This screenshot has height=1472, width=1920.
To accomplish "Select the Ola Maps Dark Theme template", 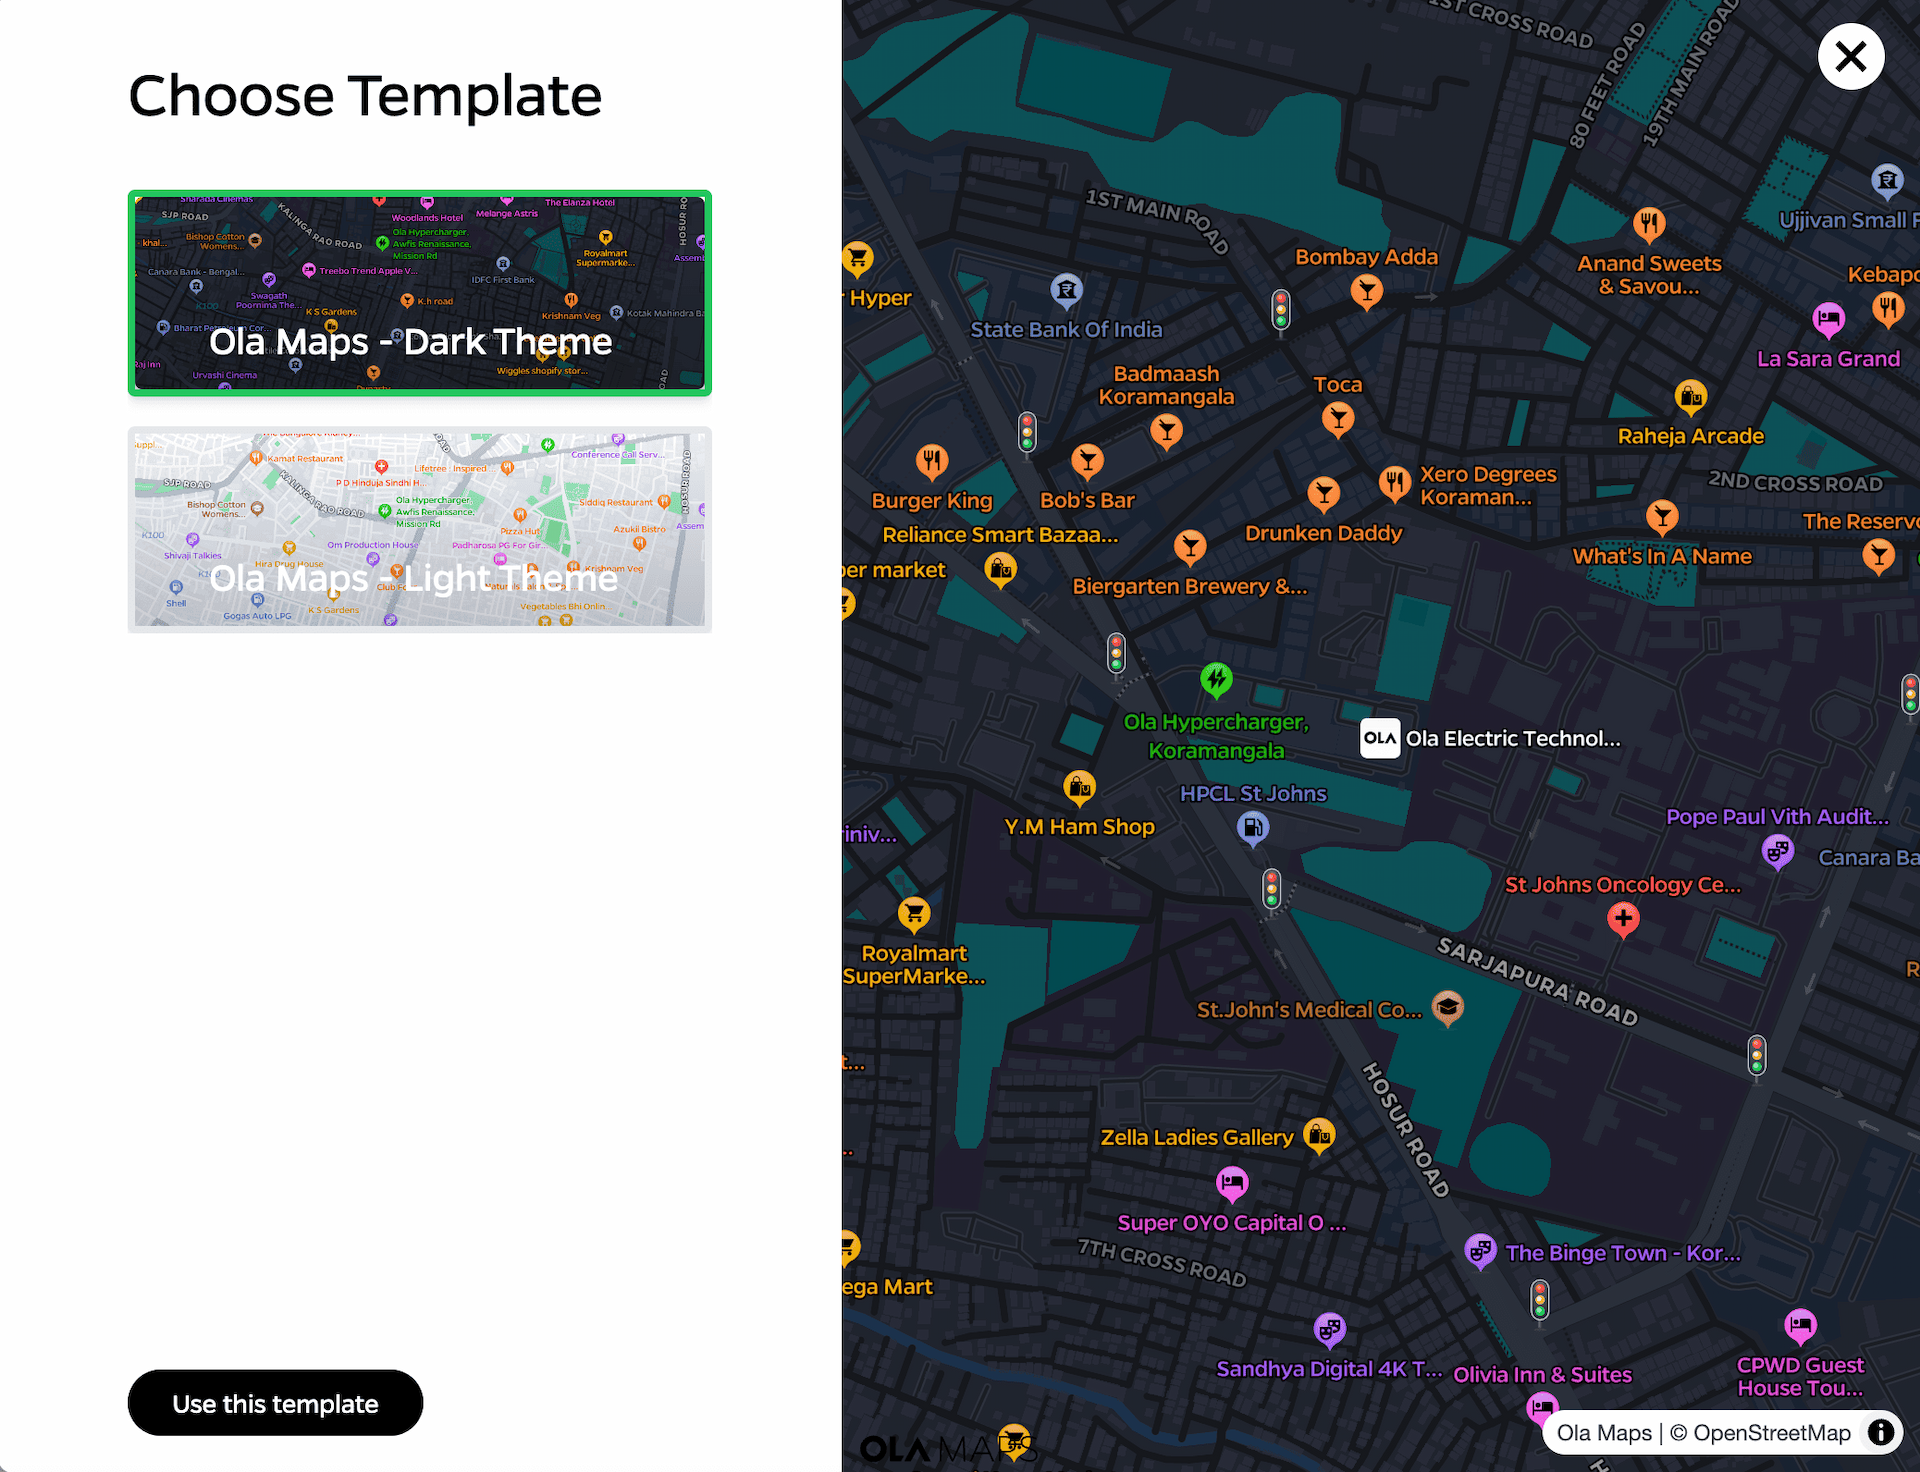I will point(419,292).
